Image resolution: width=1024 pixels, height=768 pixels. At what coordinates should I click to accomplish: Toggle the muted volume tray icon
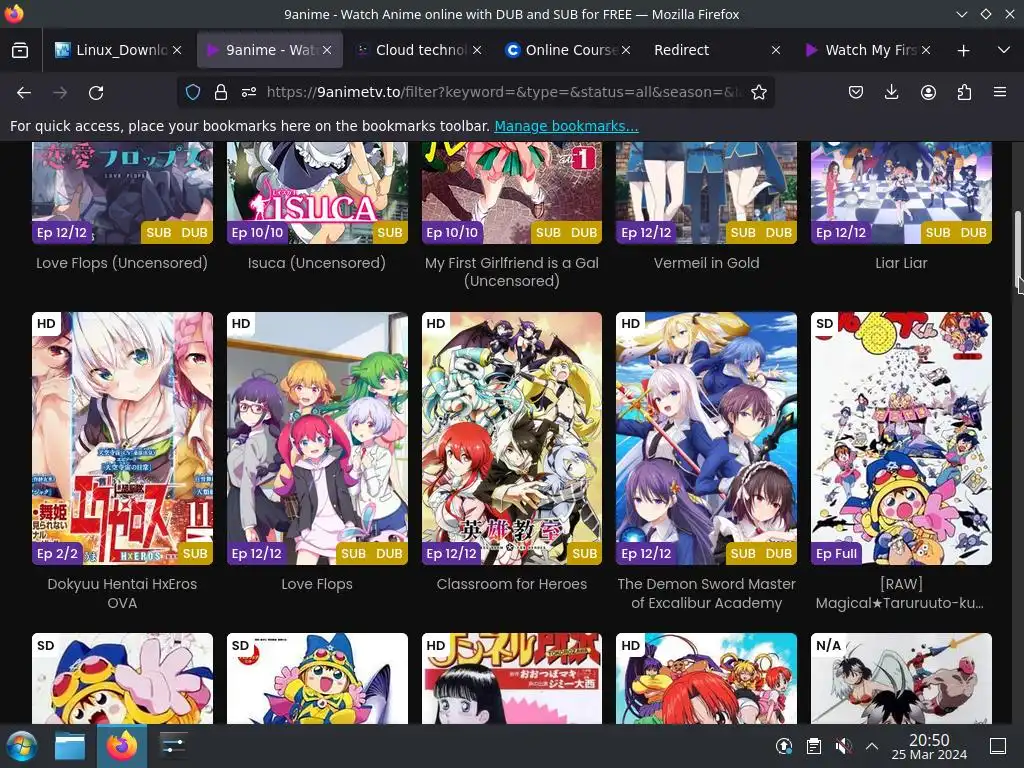click(x=843, y=746)
